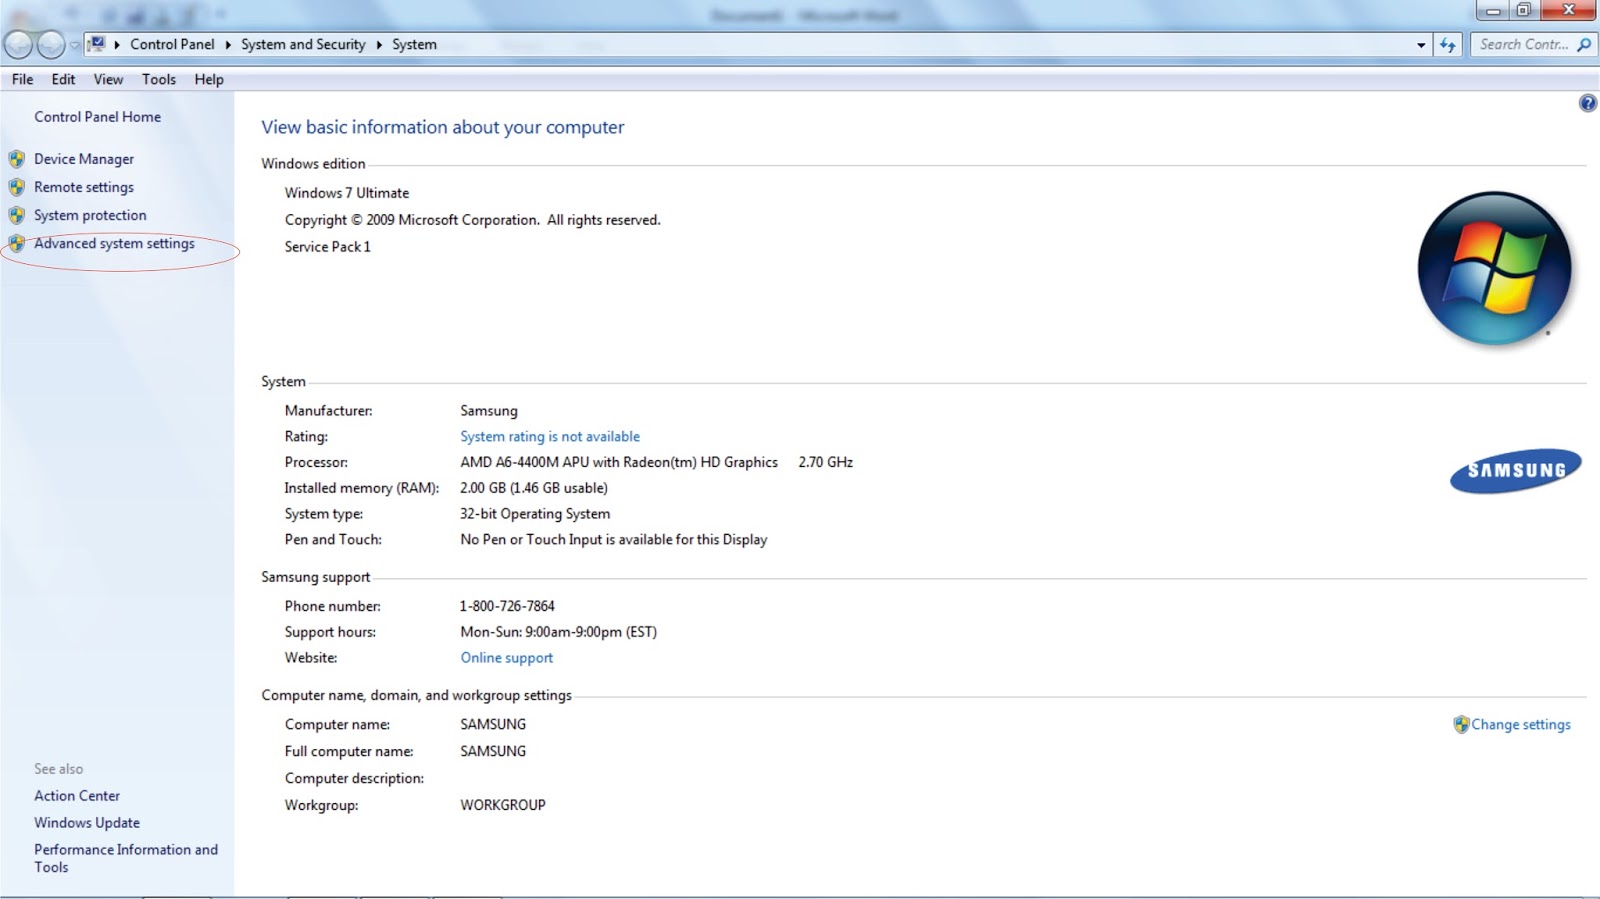The width and height of the screenshot is (1600, 899).
Task: Click the computer icon in the address bar
Action: (97, 44)
